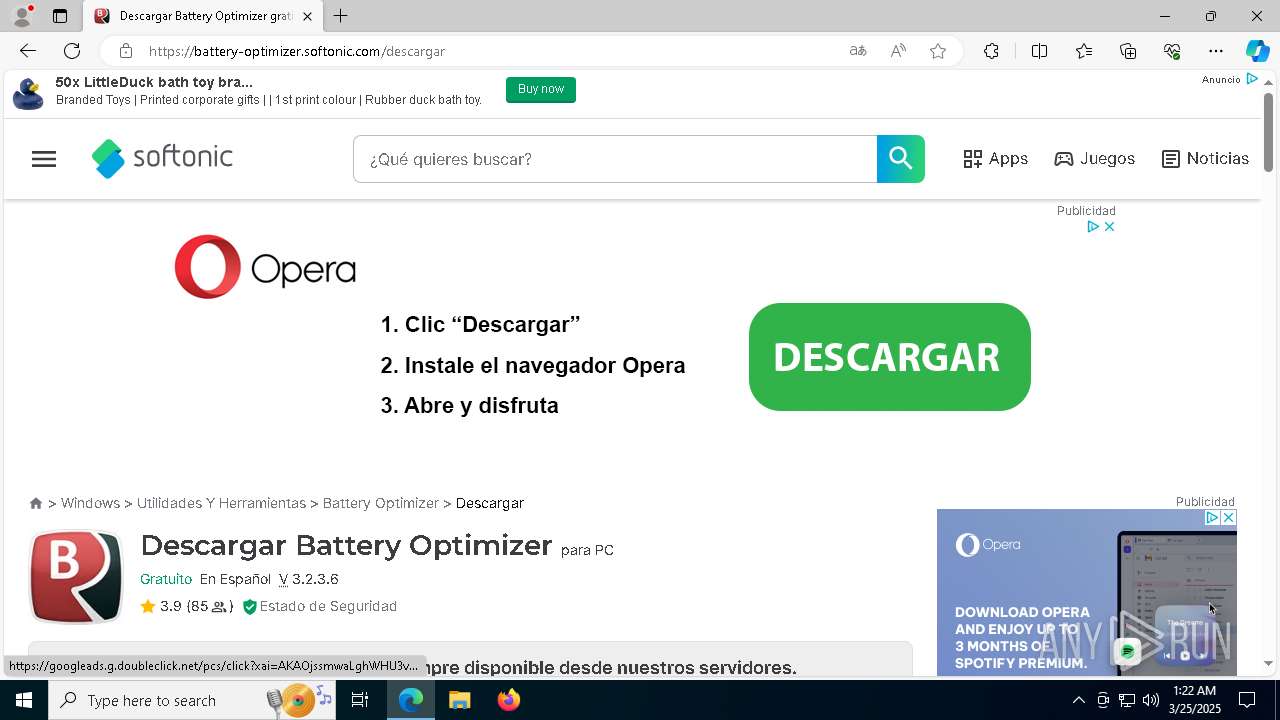
Task: Open network status tray icon
Action: [1127, 700]
